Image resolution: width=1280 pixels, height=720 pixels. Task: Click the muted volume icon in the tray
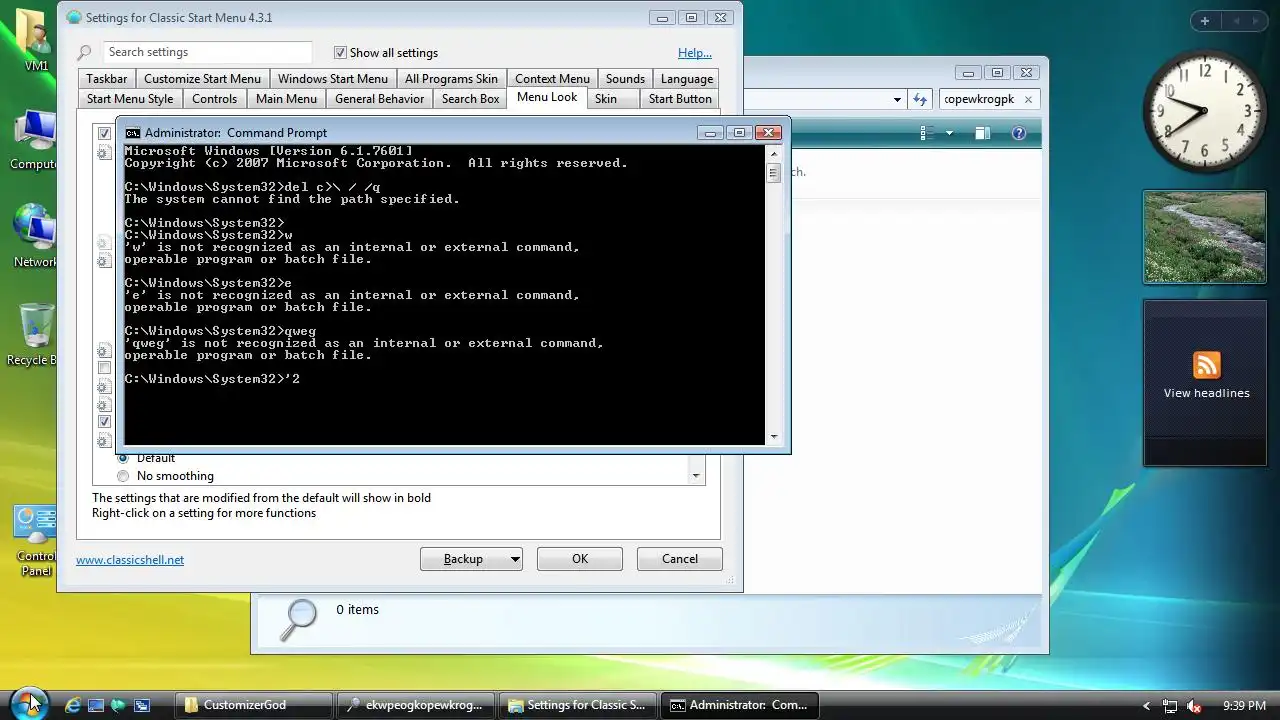point(1193,705)
